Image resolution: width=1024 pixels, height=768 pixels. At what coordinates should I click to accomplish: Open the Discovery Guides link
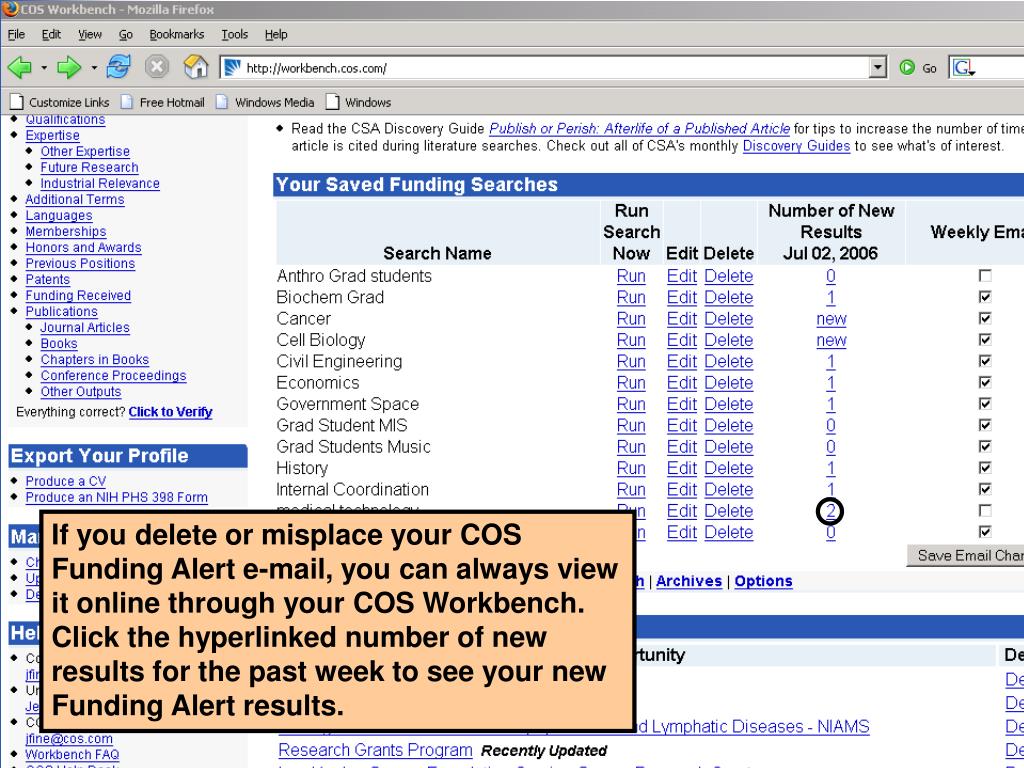[x=796, y=146]
